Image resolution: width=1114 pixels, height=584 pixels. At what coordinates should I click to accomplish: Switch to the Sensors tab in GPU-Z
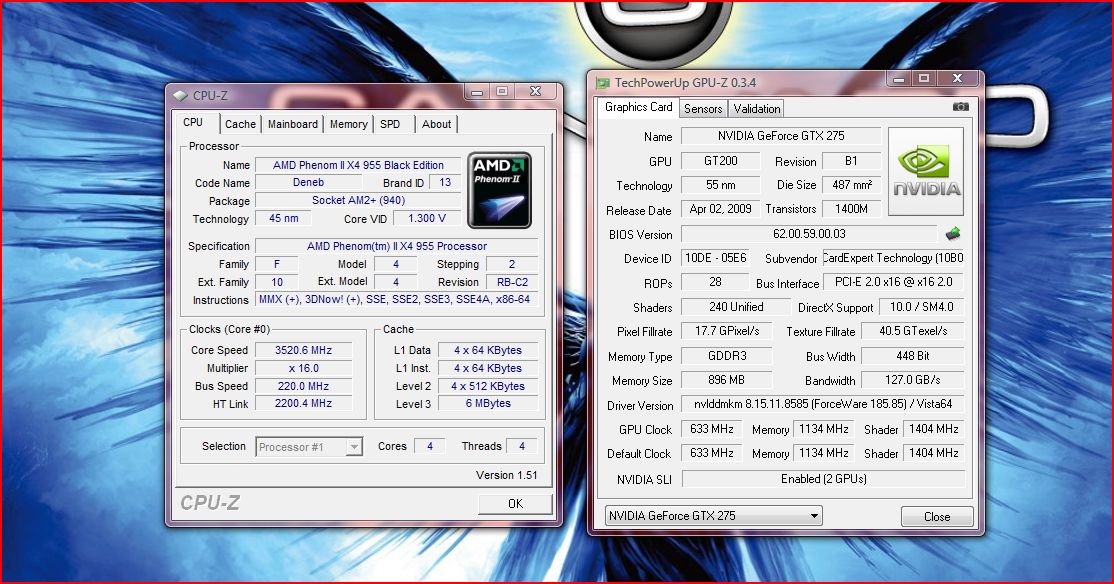pyautogui.click(x=703, y=109)
